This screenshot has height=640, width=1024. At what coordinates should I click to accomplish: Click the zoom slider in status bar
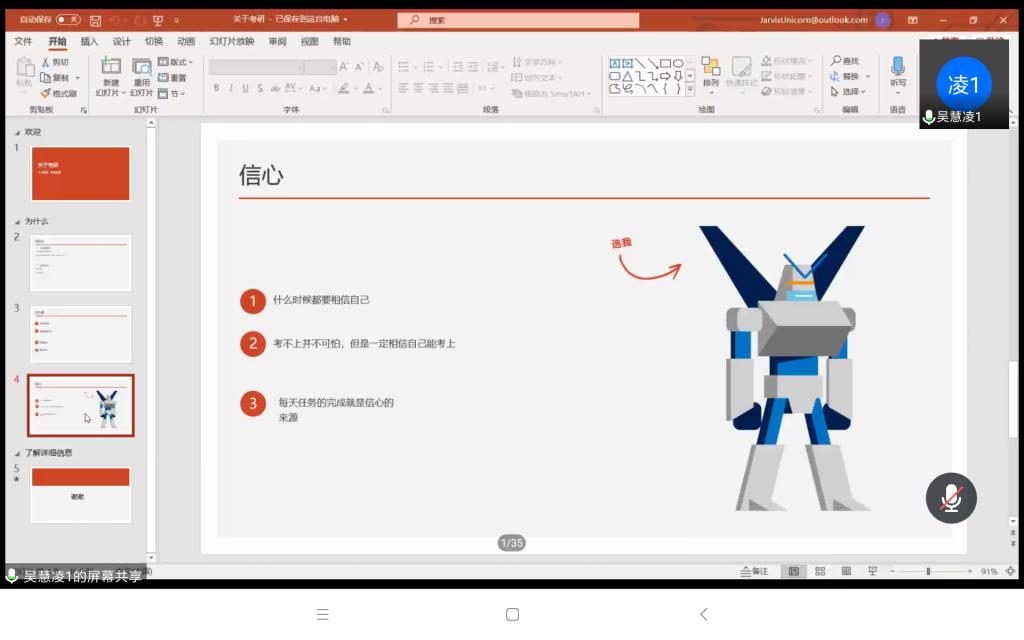coord(927,571)
